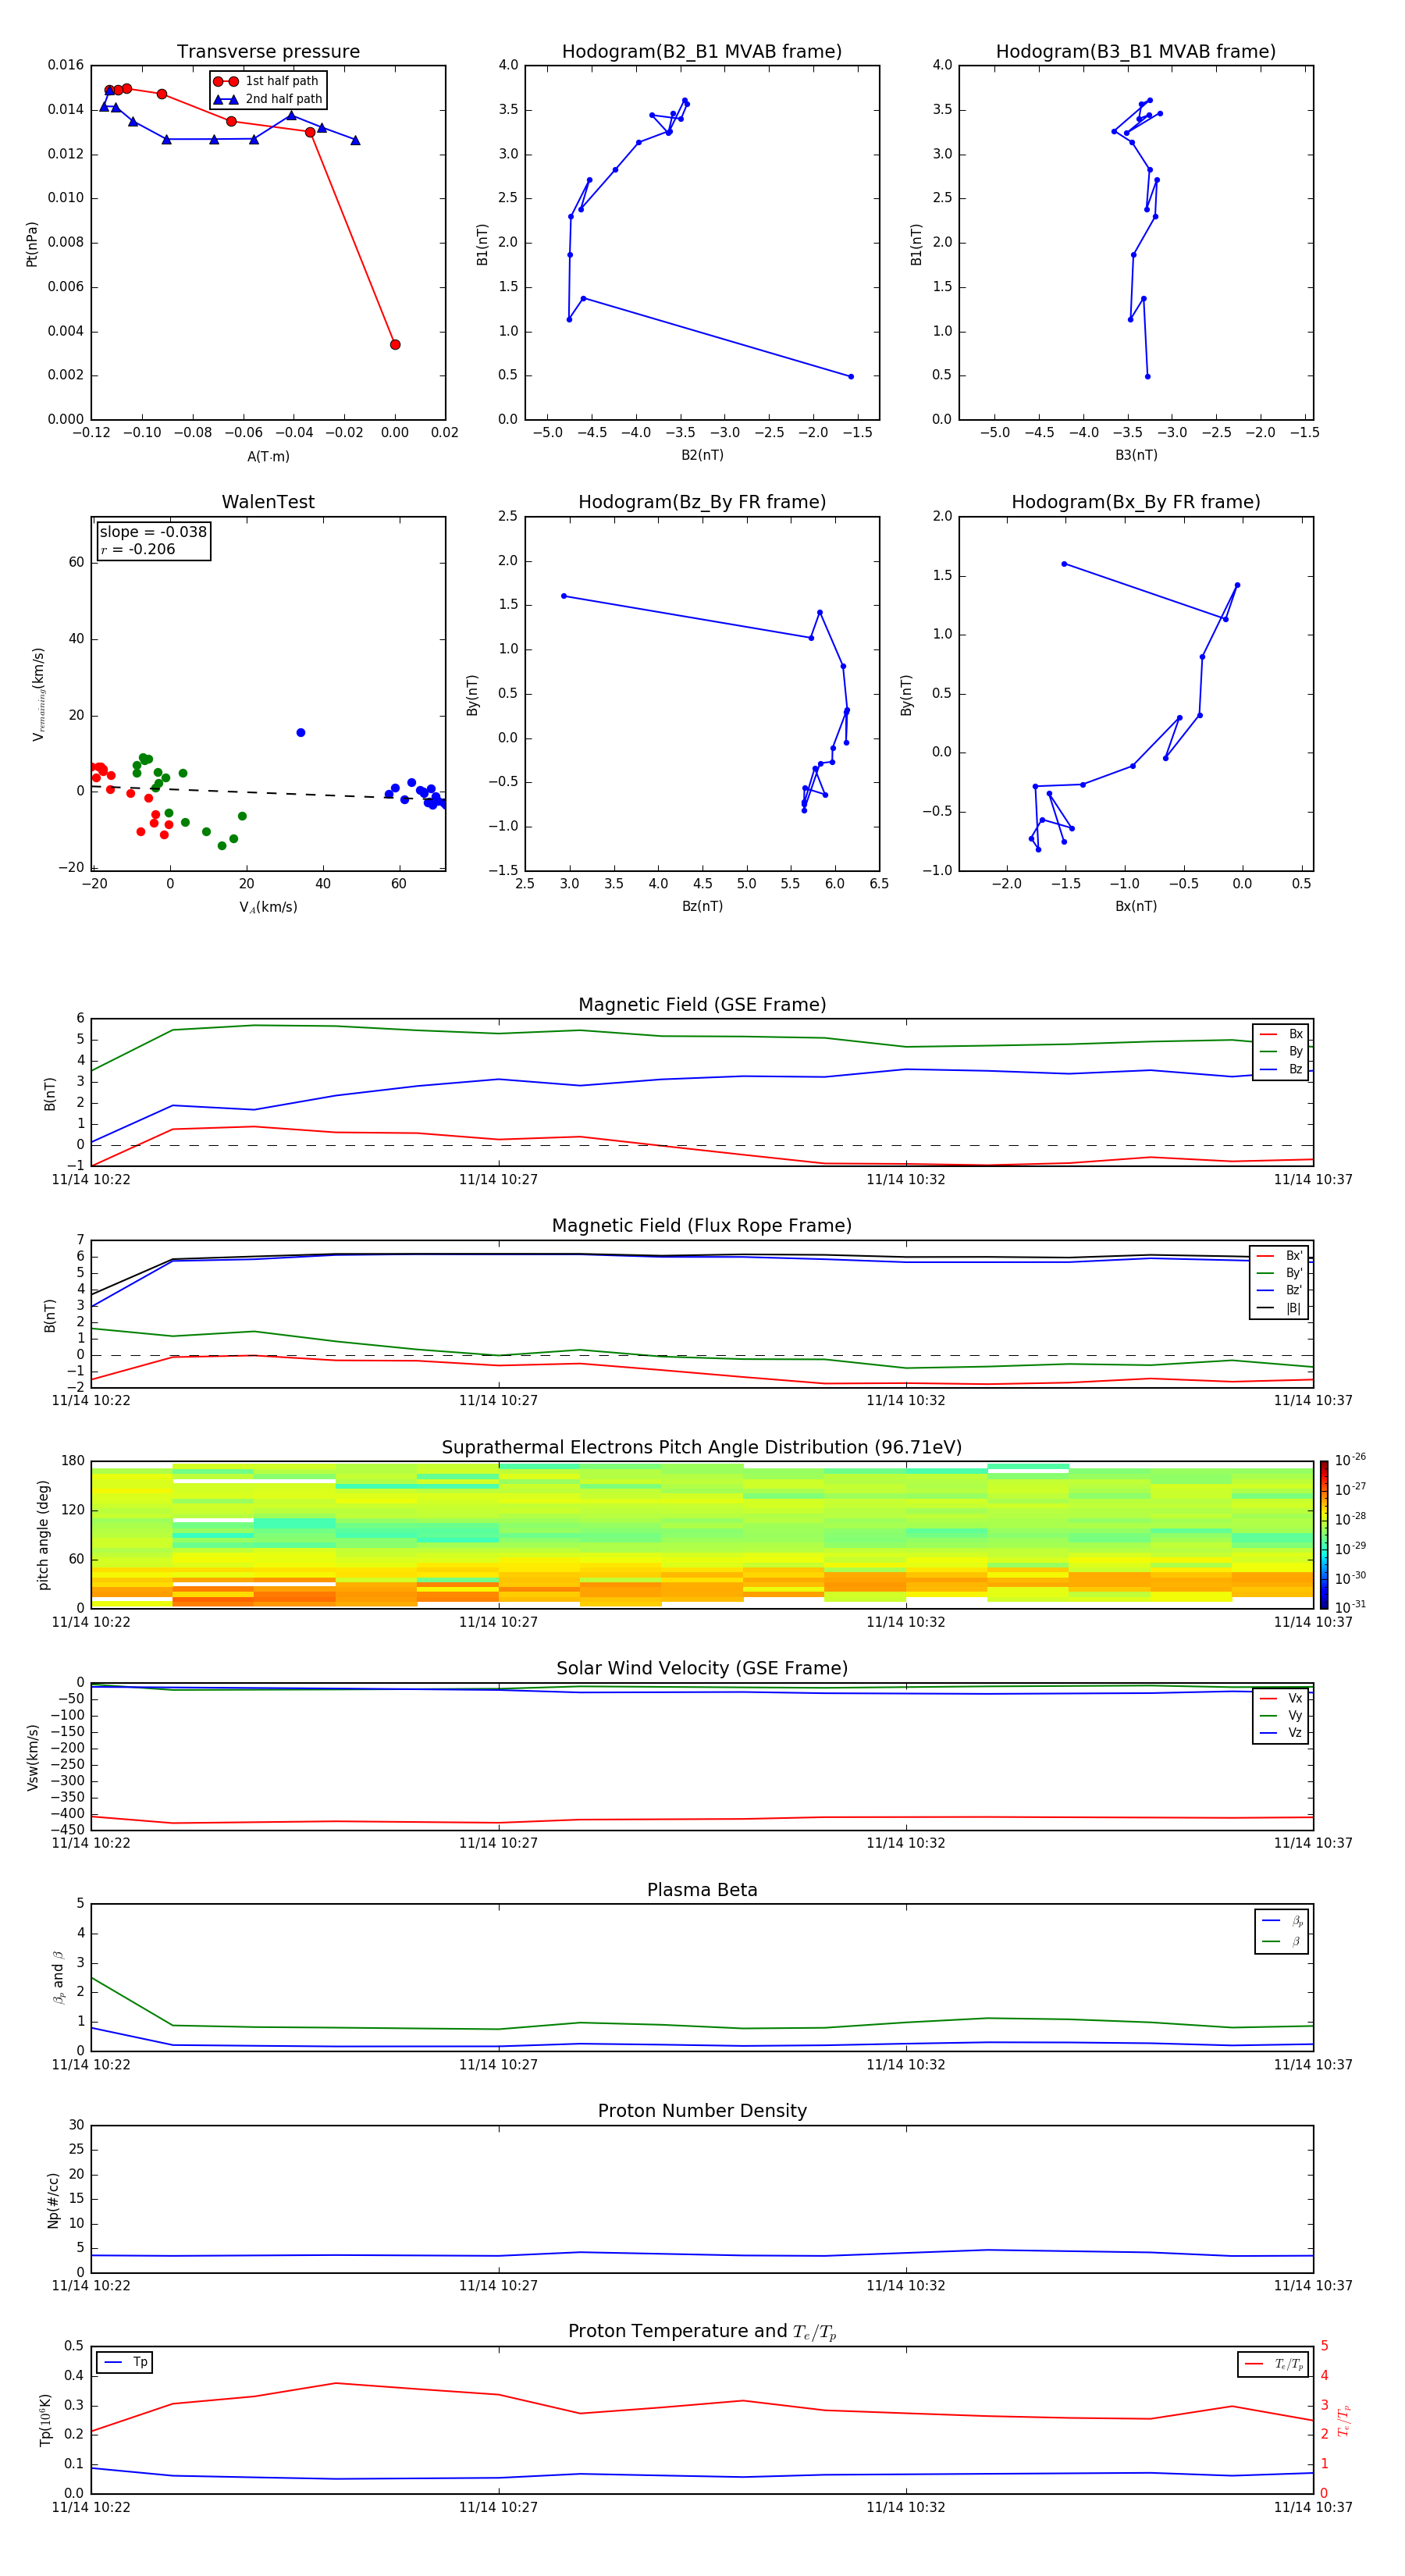This screenshot has height=2576, width=1405.
Task: Click the 'Magnetic Field (Flux Rope Frame)' title
Action: [702, 1226]
